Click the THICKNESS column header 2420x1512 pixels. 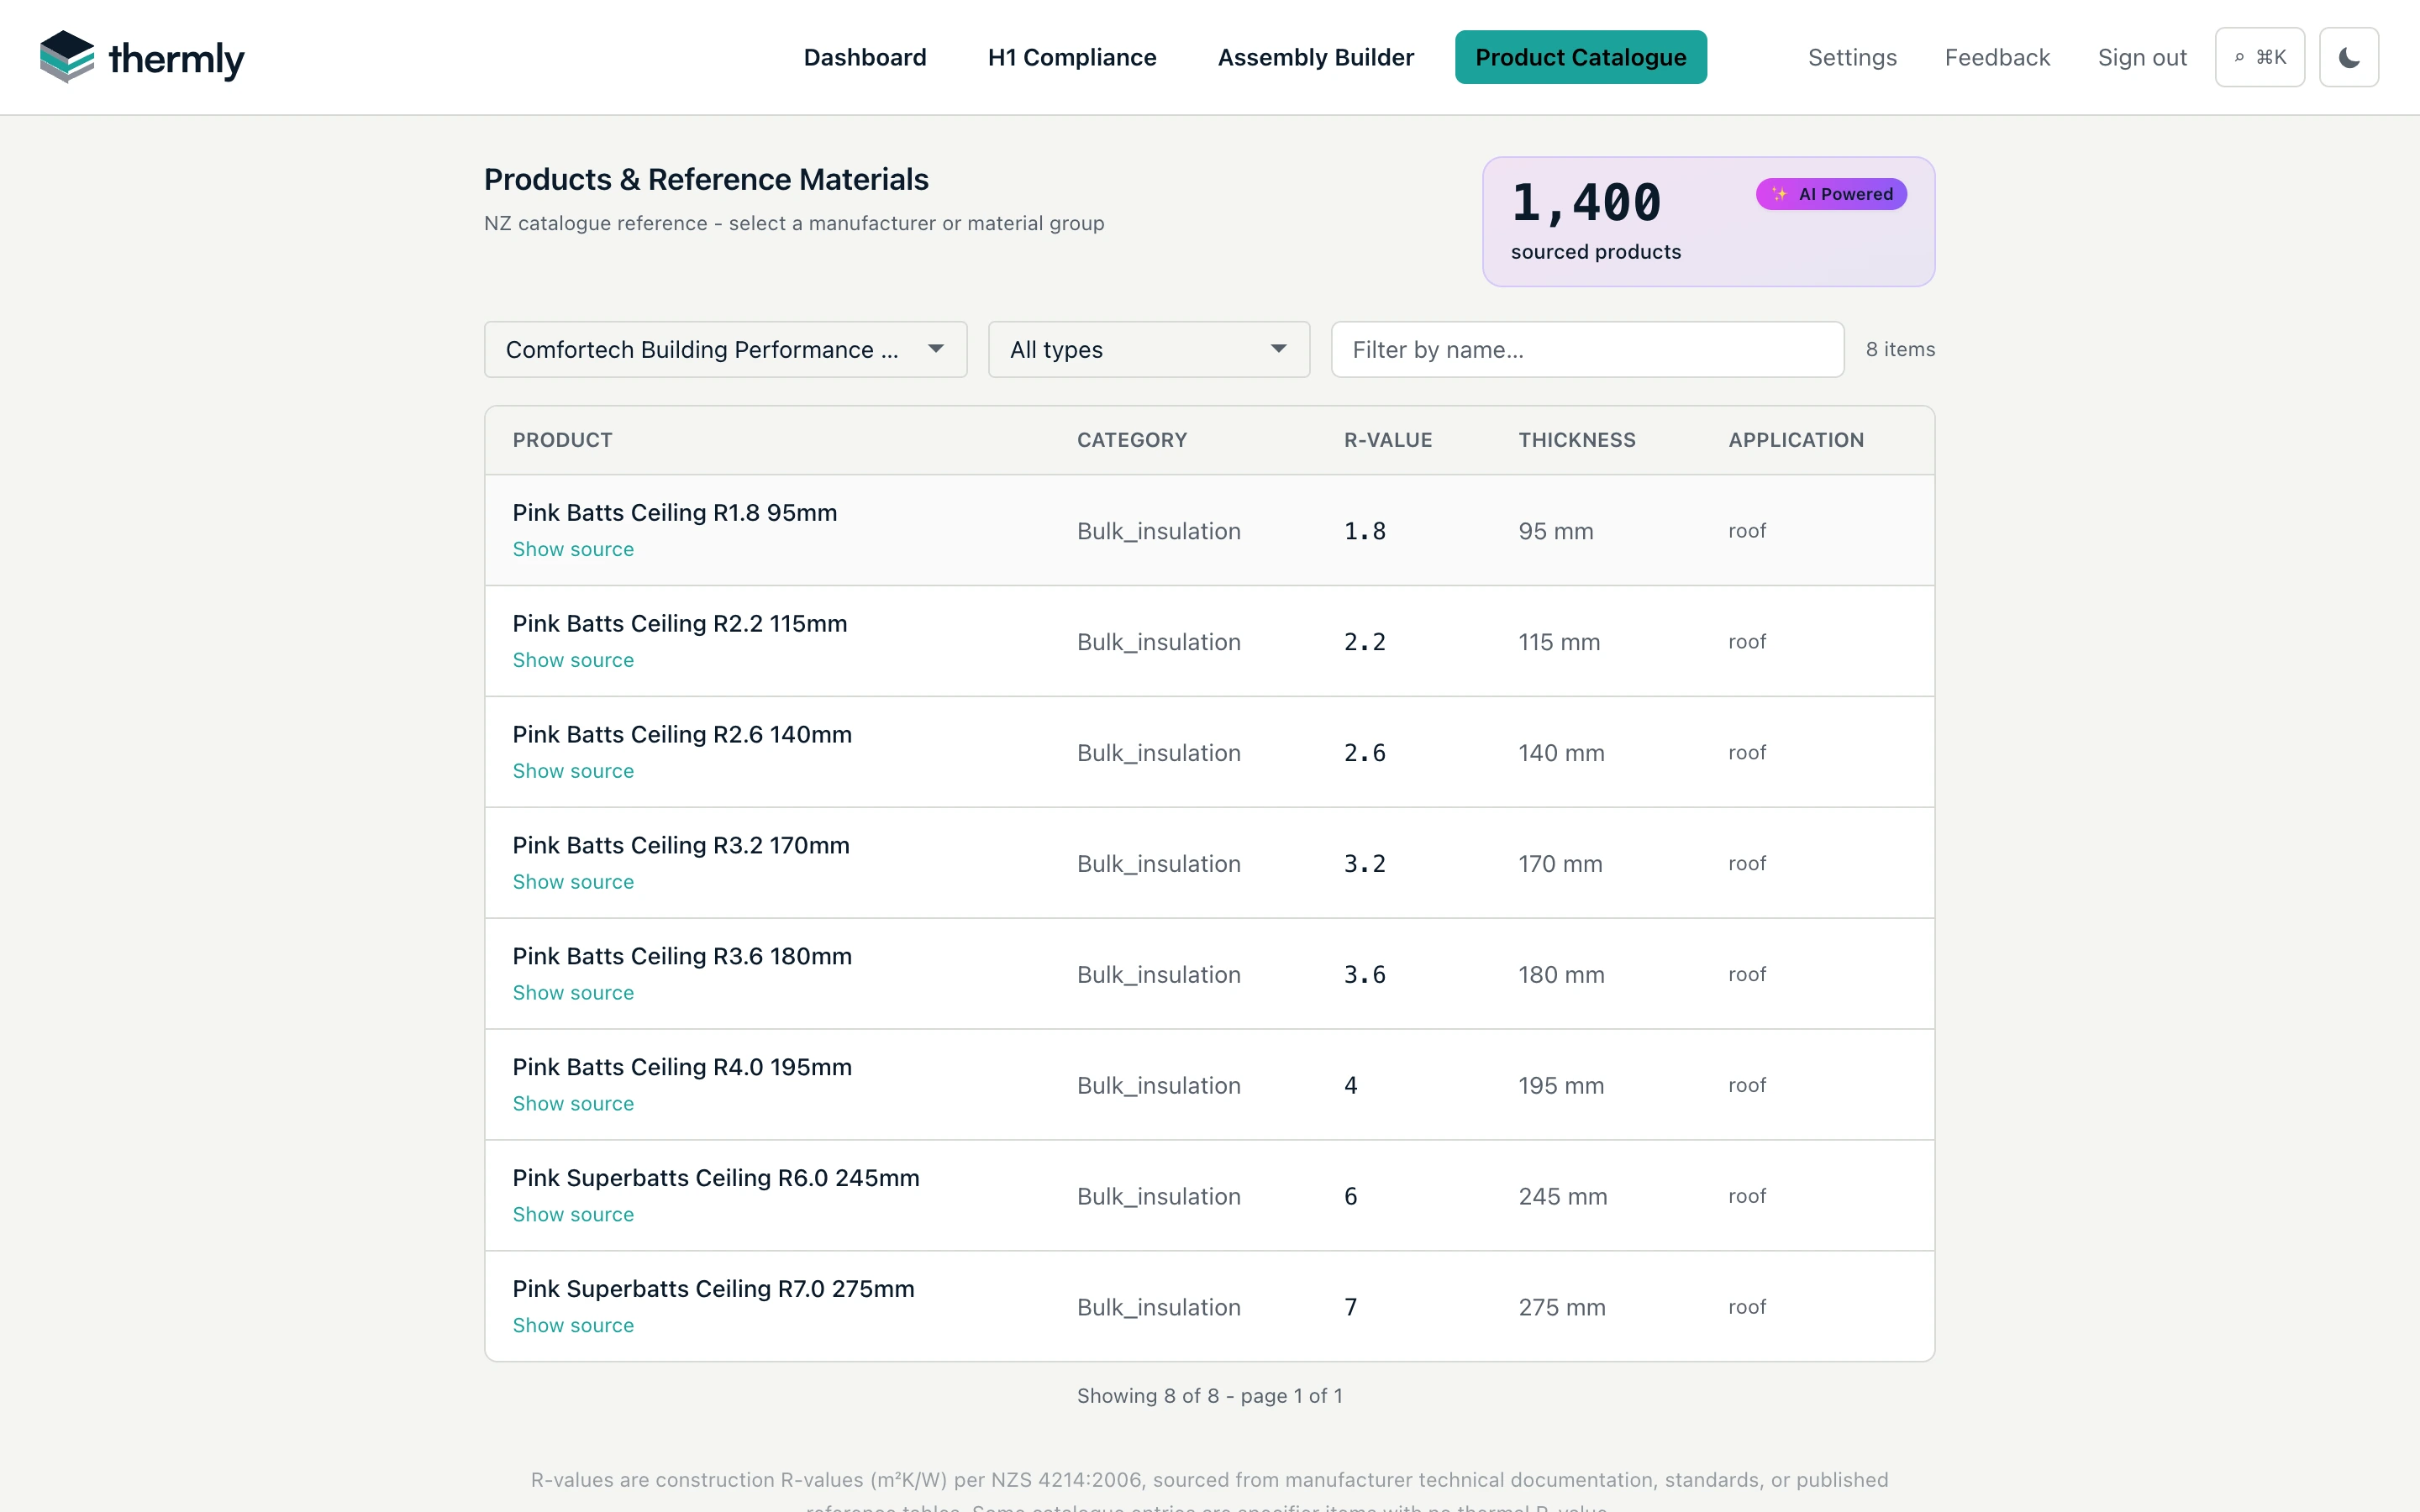point(1577,440)
